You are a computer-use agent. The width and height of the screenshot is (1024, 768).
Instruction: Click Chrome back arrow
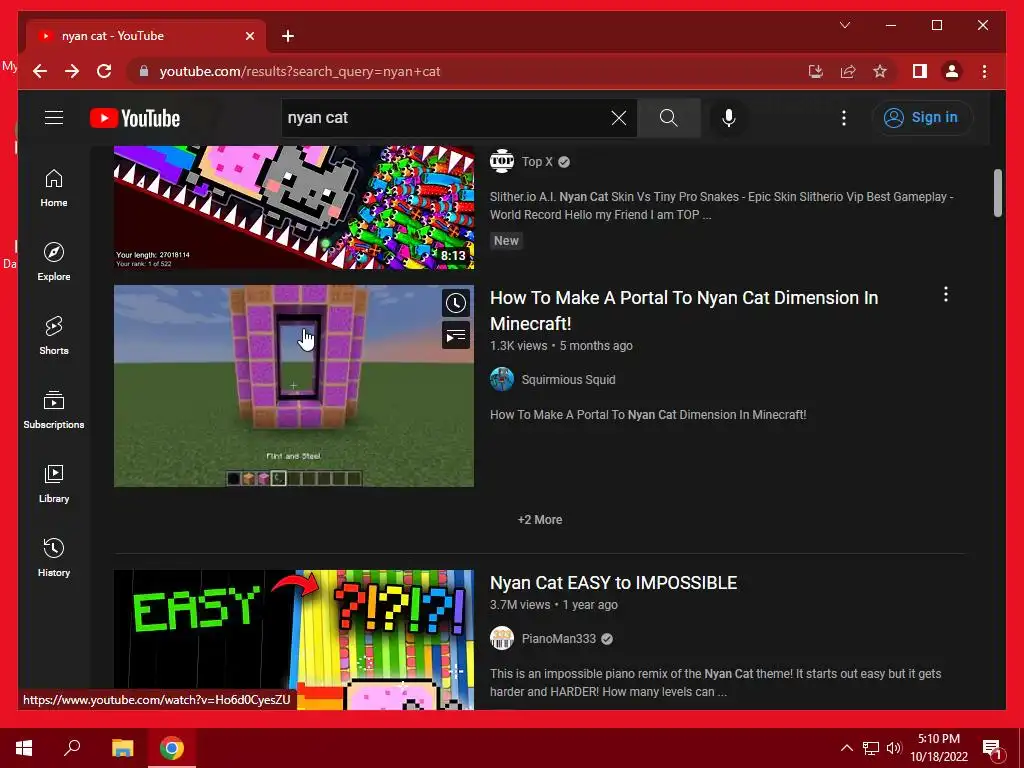(x=40, y=71)
